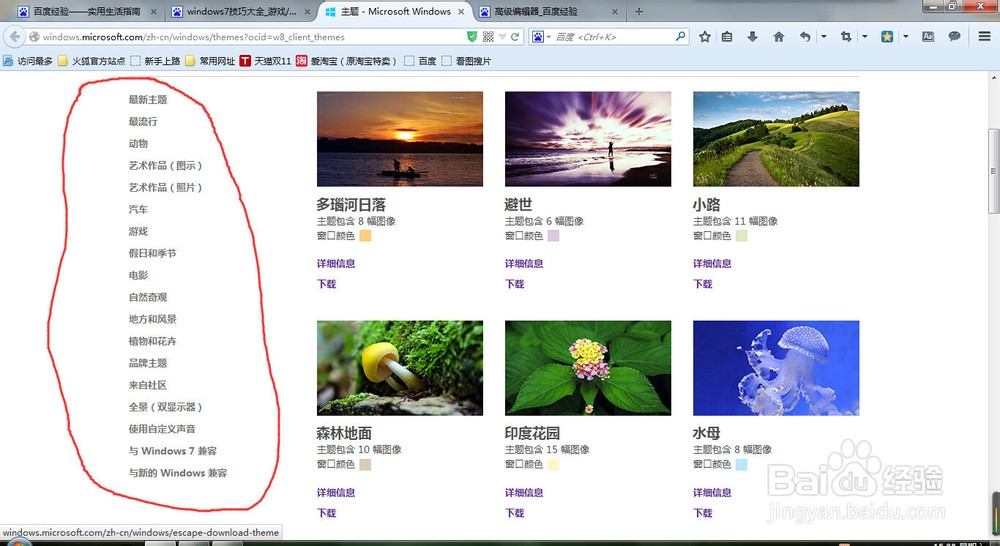This screenshot has height=546, width=1000.
Task: Select 游戏 category
Action: (138, 231)
